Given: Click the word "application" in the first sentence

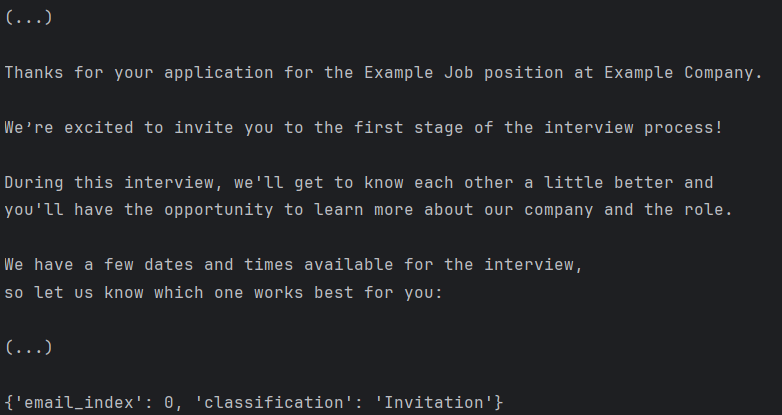Looking at the screenshot, I should pos(213,73).
